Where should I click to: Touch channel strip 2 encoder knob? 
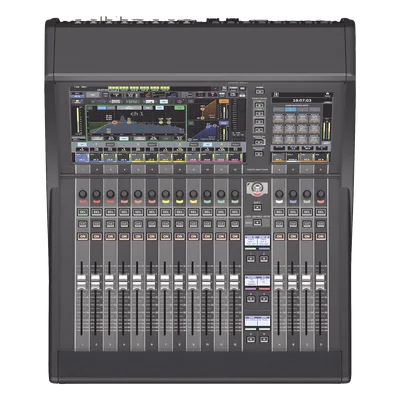(x=96, y=194)
